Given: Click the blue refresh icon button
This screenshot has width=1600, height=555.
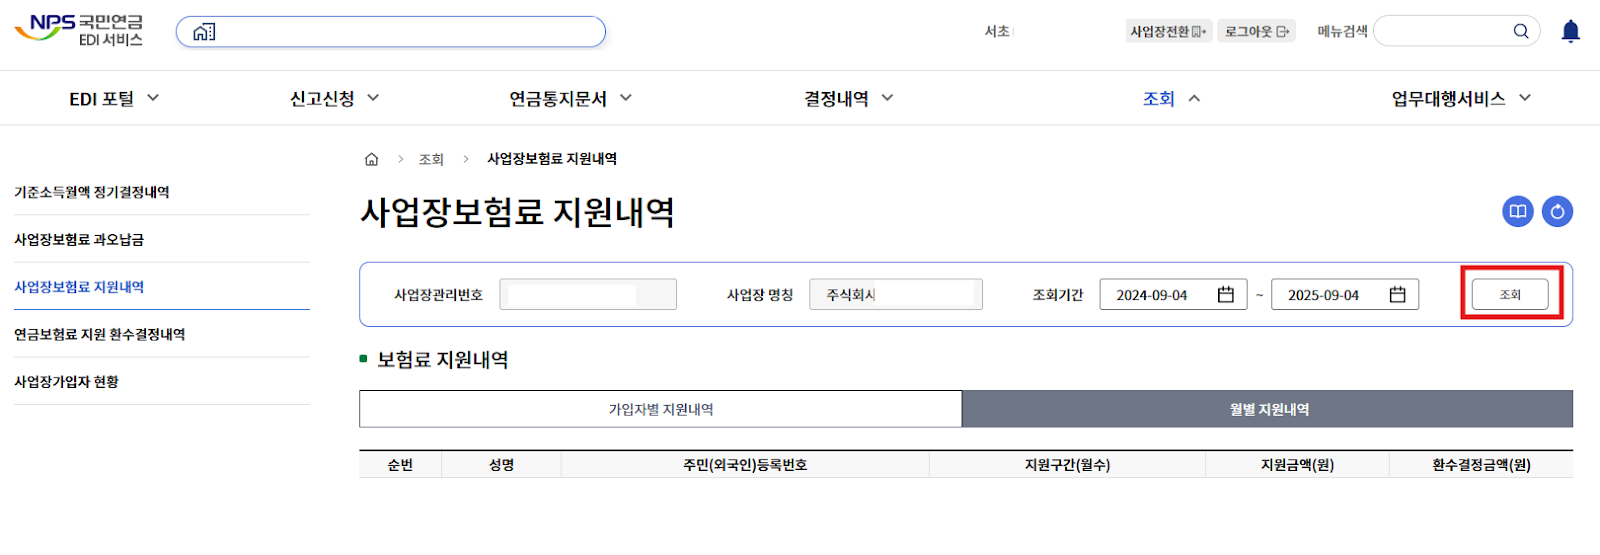Looking at the screenshot, I should [x=1557, y=212].
